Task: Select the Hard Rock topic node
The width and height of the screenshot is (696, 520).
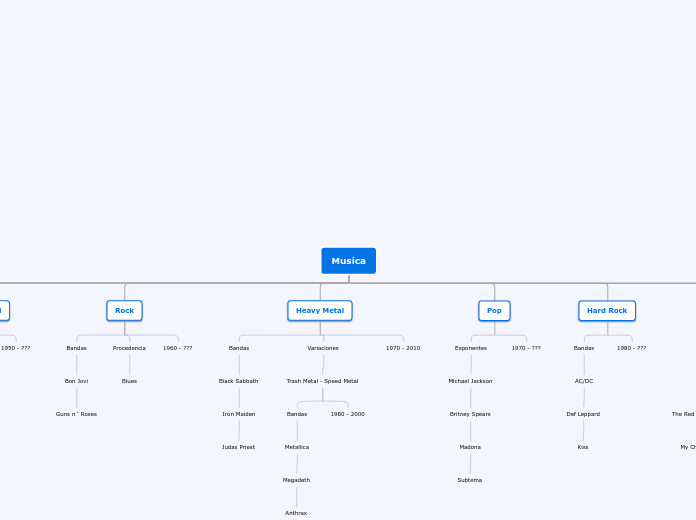Action: coord(607,310)
